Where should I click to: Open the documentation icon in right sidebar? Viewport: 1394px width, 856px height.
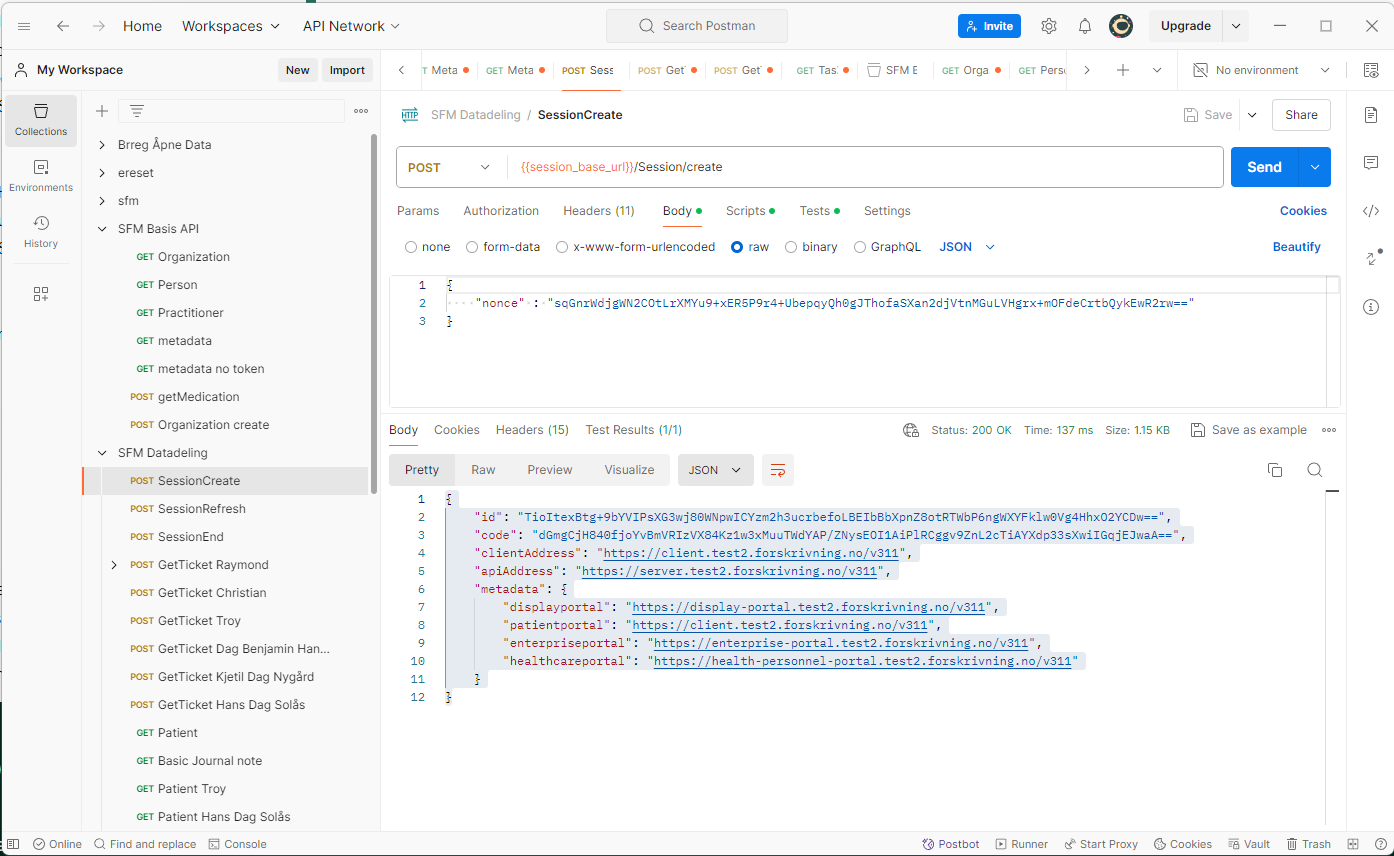click(1371, 115)
